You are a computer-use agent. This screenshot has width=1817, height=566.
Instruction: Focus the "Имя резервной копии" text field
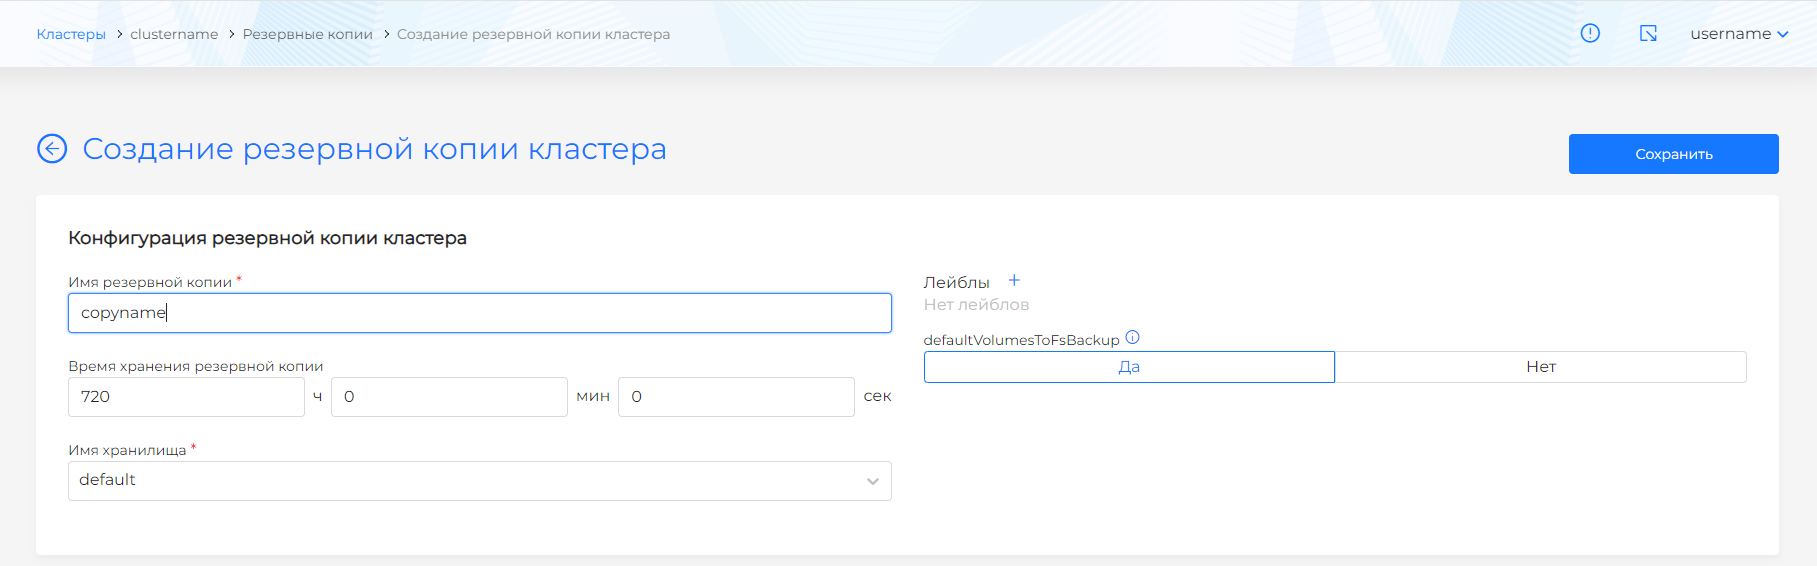point(479,313)
